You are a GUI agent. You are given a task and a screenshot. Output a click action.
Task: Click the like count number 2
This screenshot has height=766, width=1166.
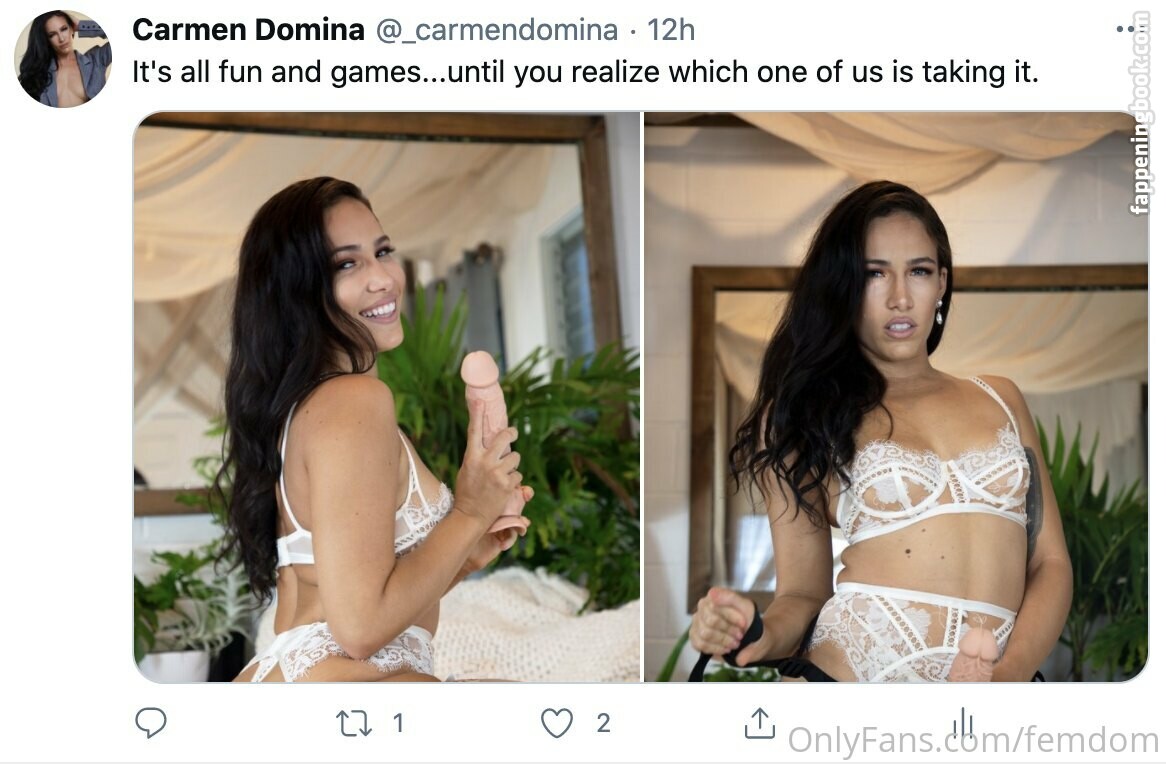603,723
